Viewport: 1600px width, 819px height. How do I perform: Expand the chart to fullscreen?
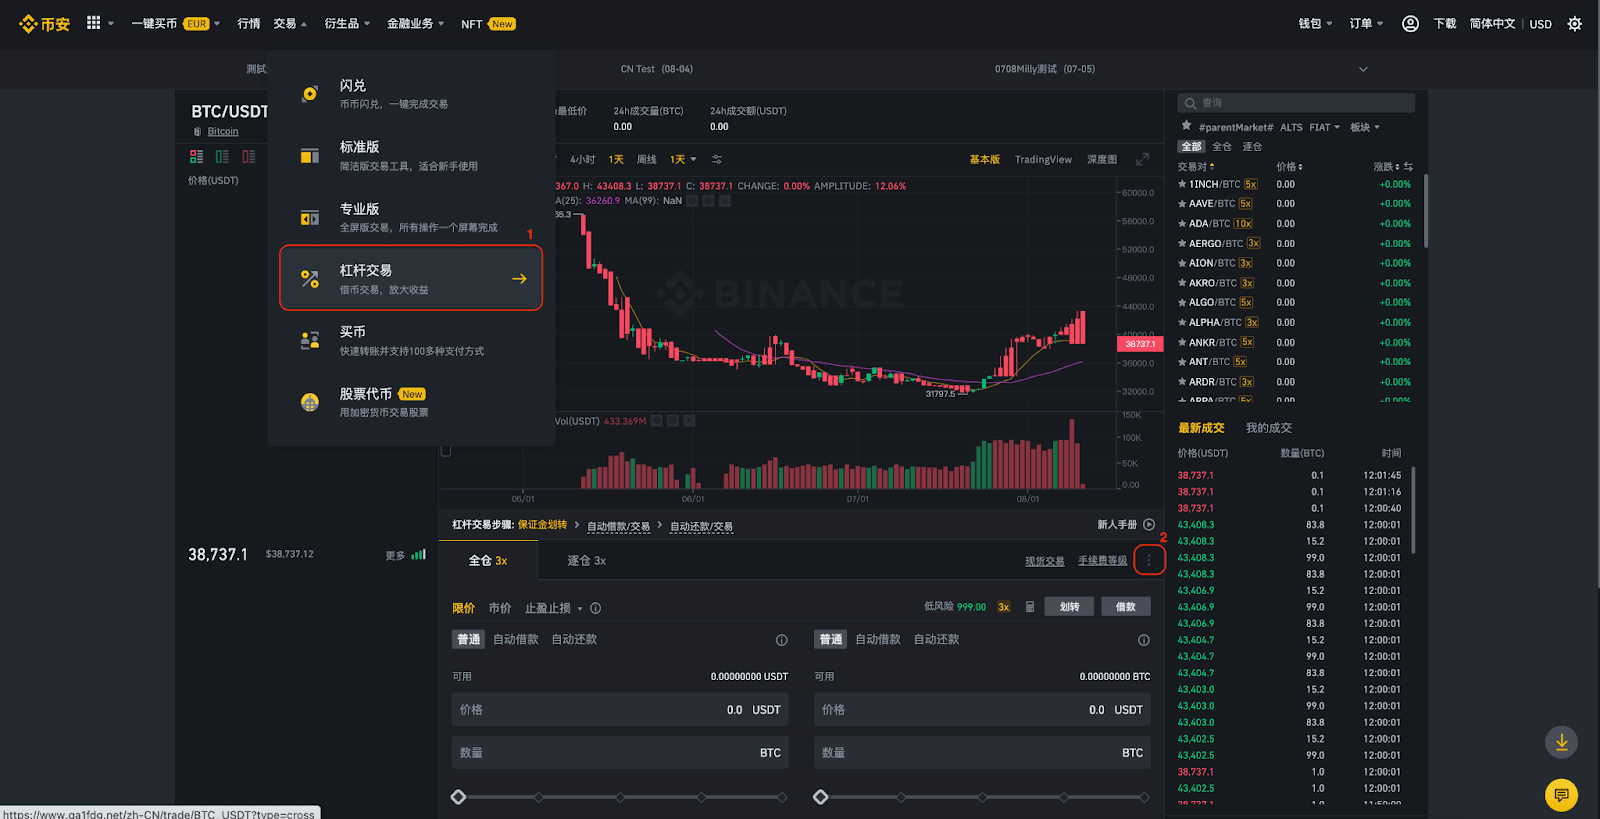coord(1142,160)
